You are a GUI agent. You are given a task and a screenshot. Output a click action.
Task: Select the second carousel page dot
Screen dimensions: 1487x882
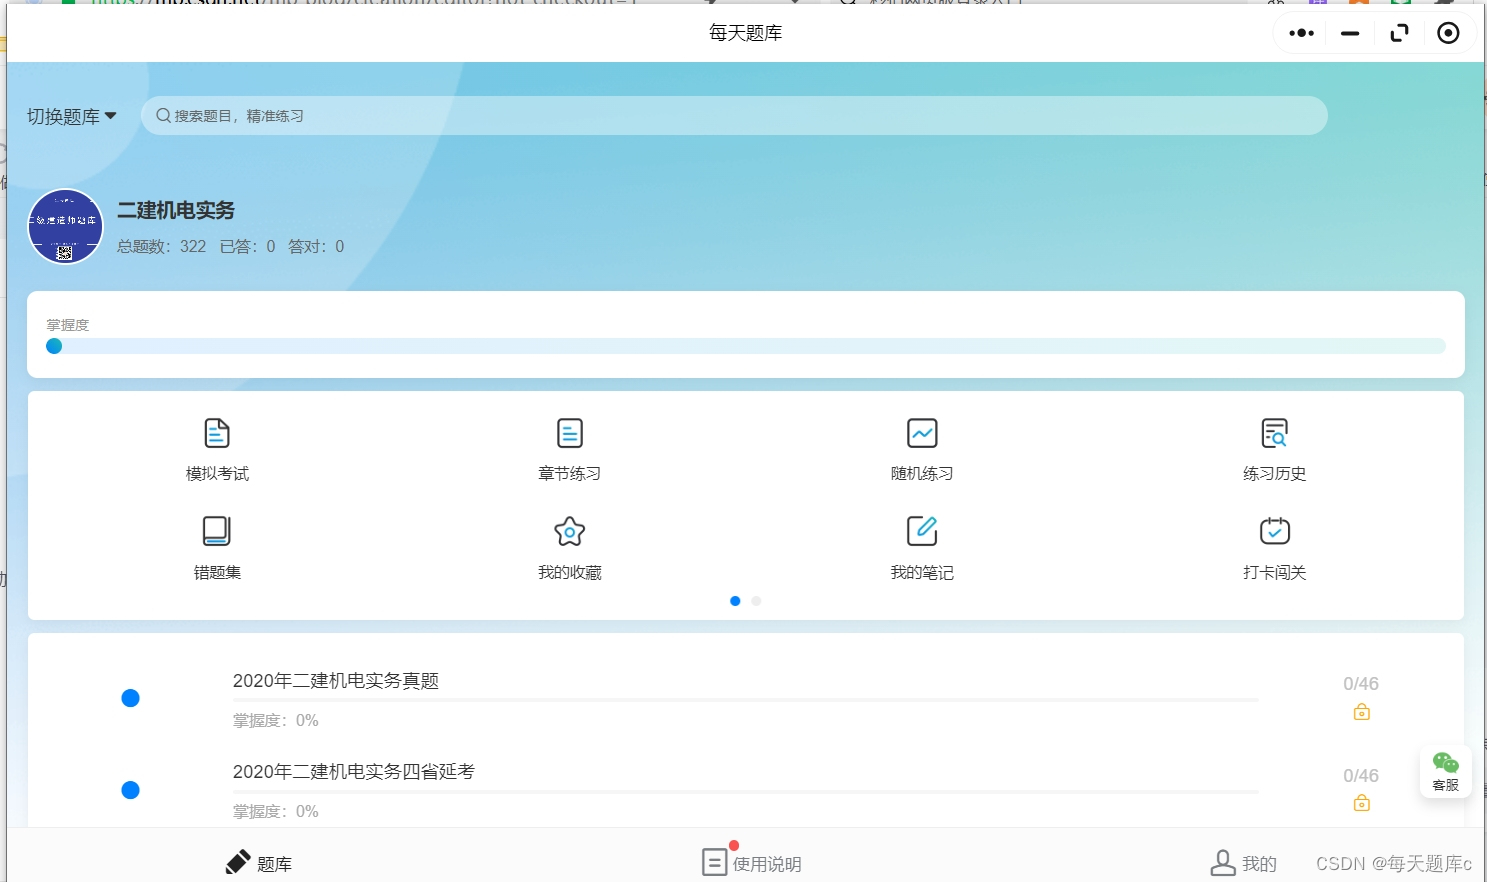tap(756, 601)
